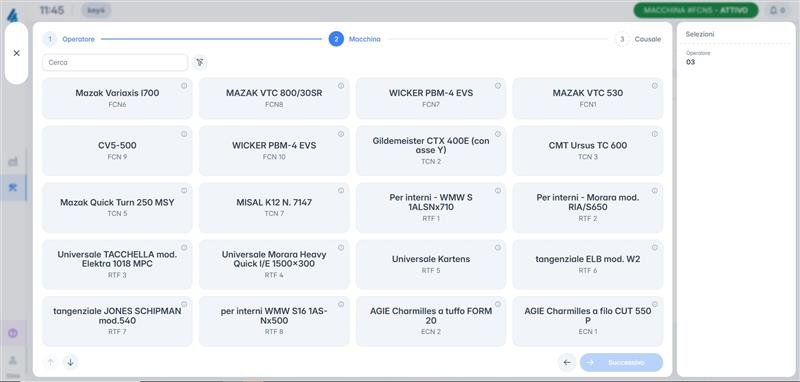Choose WICKER PBM-4 EVS FCN7
800x382 pixels.
coord(431,98)
